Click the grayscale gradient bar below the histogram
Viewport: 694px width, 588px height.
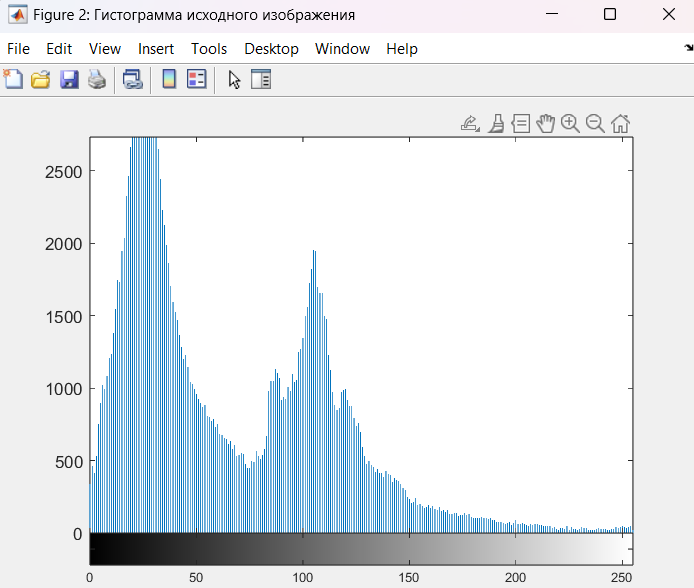click(361, 549)
